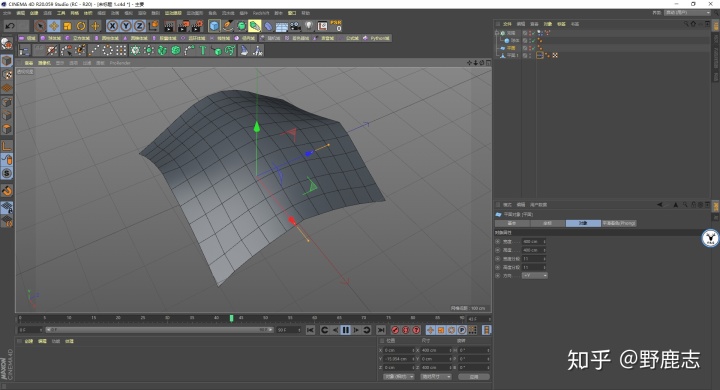Select the Rotate tool icon
This screenshot has width=720, height=390.
pos(81,26)
